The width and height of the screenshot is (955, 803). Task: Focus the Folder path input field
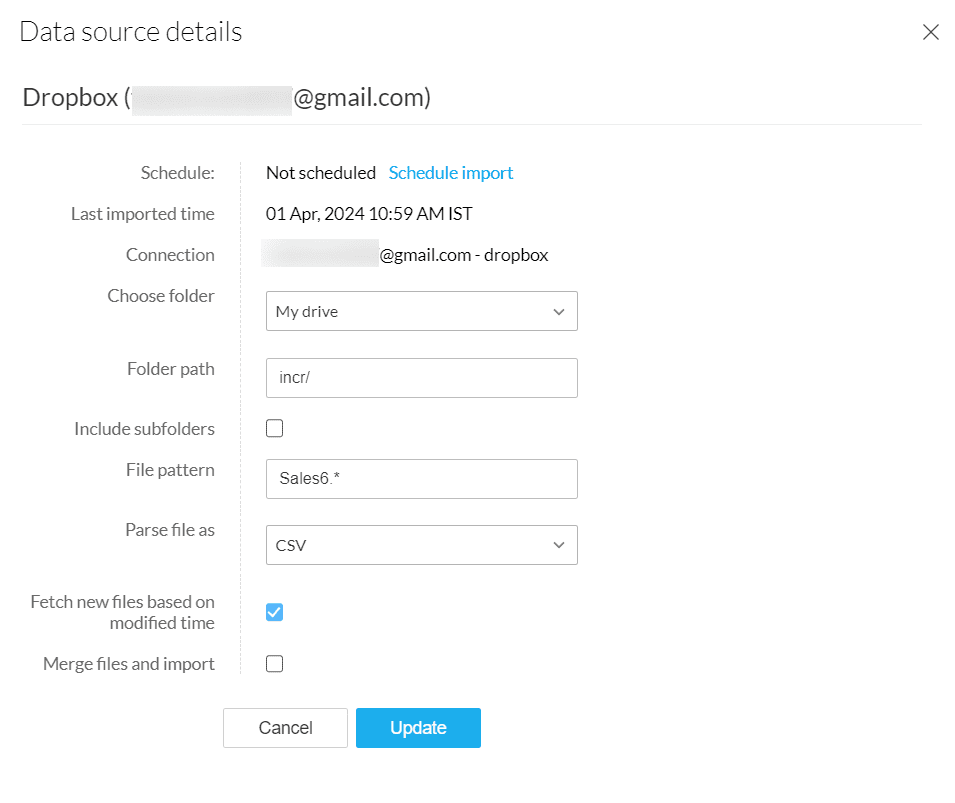click(421, 378)
